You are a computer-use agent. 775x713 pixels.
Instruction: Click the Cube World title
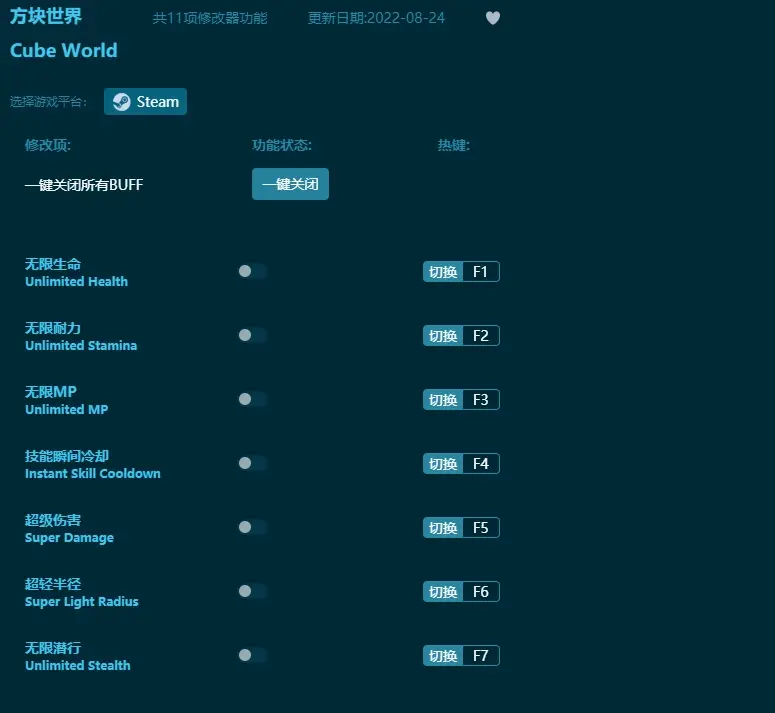[x=64, y=50]
